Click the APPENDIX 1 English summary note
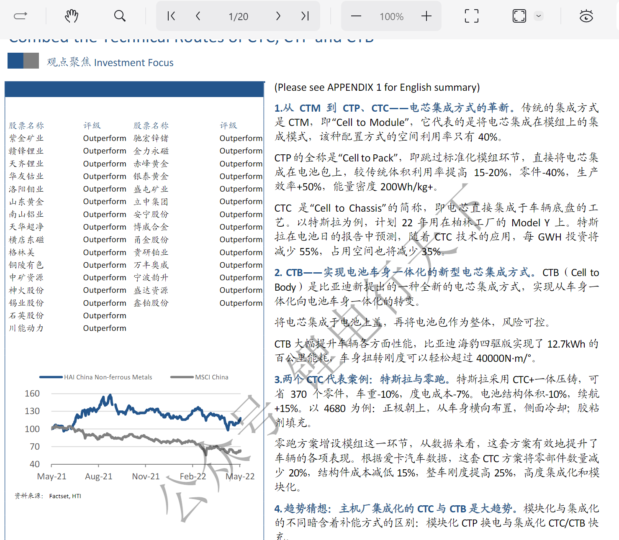Image resolution: width=619 pixels, height=540 pixels. coord(377,88)
